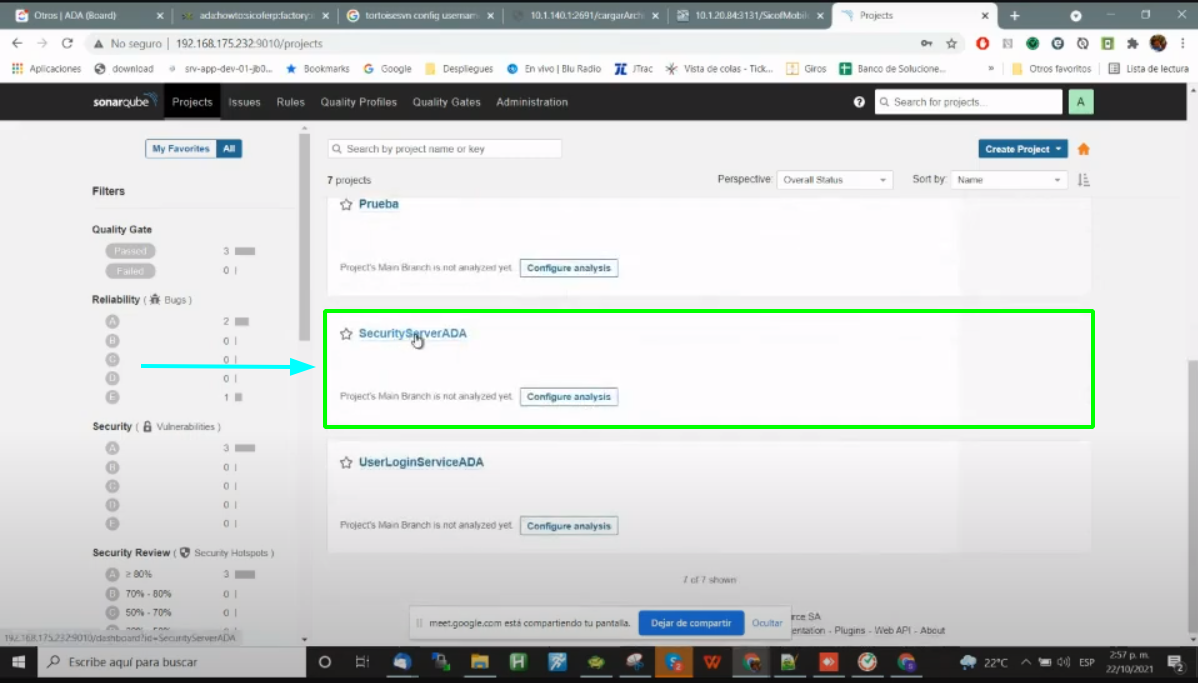Screen dimensions: 1198x683
Task: Mark UserLoginServiceADA as favorite
Action: pos(346,463)
